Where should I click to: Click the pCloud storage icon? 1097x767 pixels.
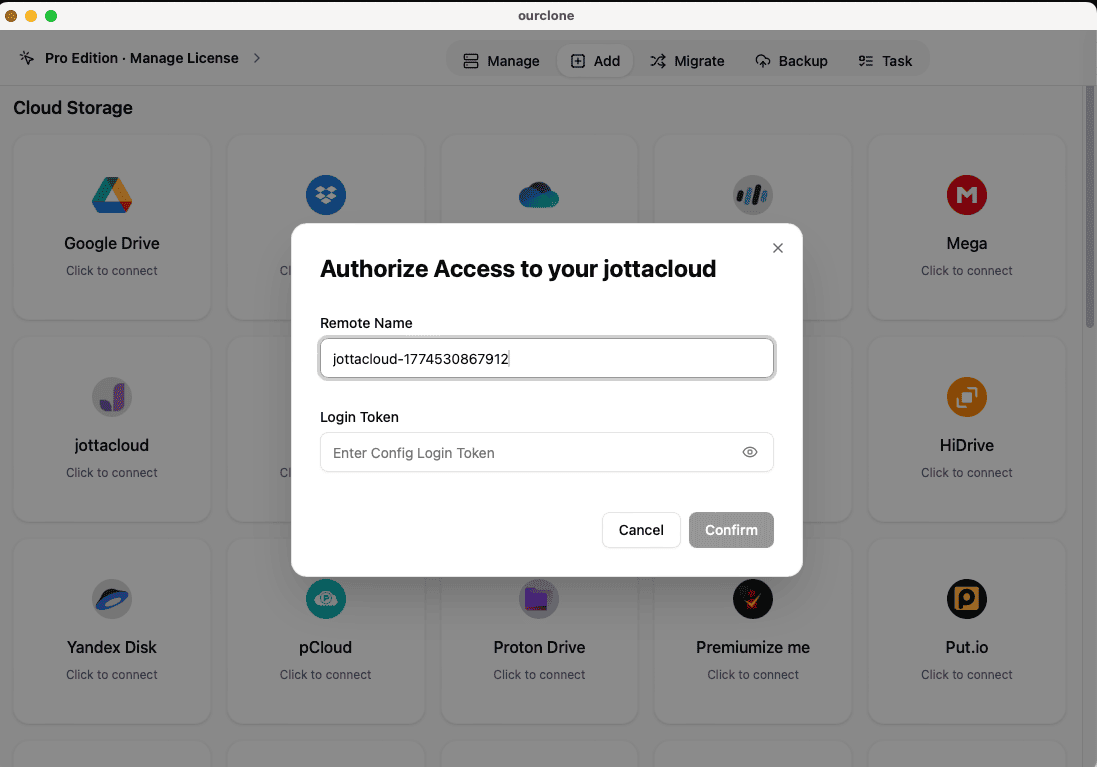[x=325, y=599]
